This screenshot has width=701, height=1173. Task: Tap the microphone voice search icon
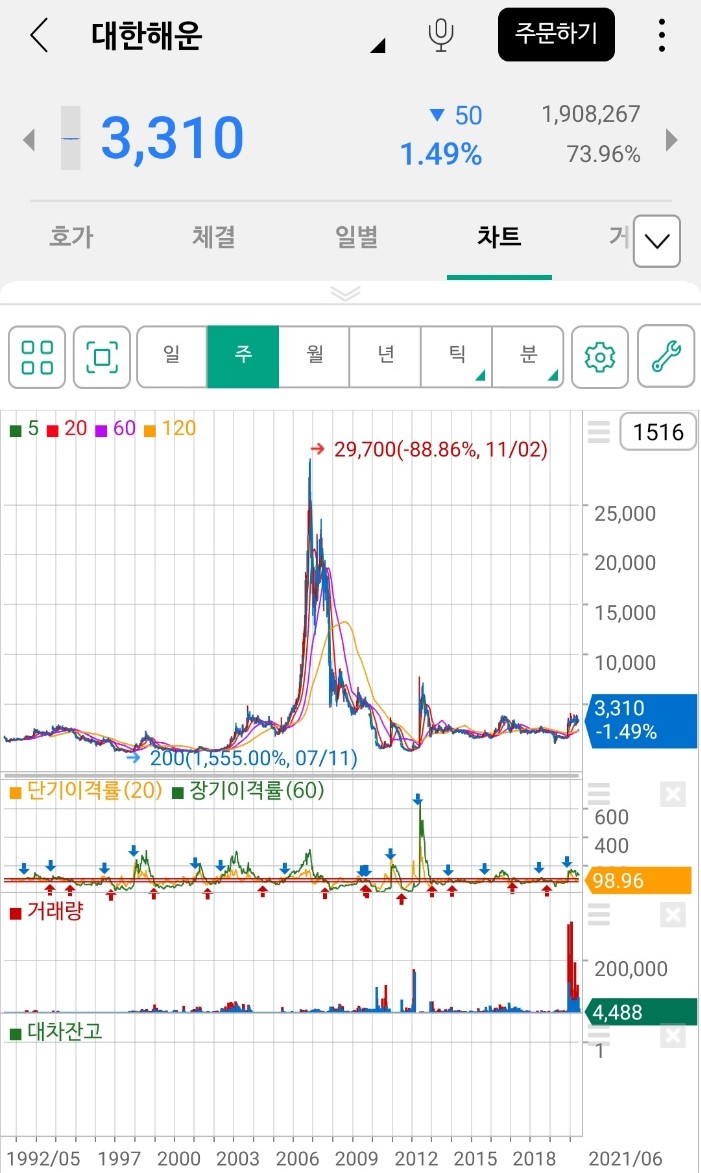[x=441, y=35]
